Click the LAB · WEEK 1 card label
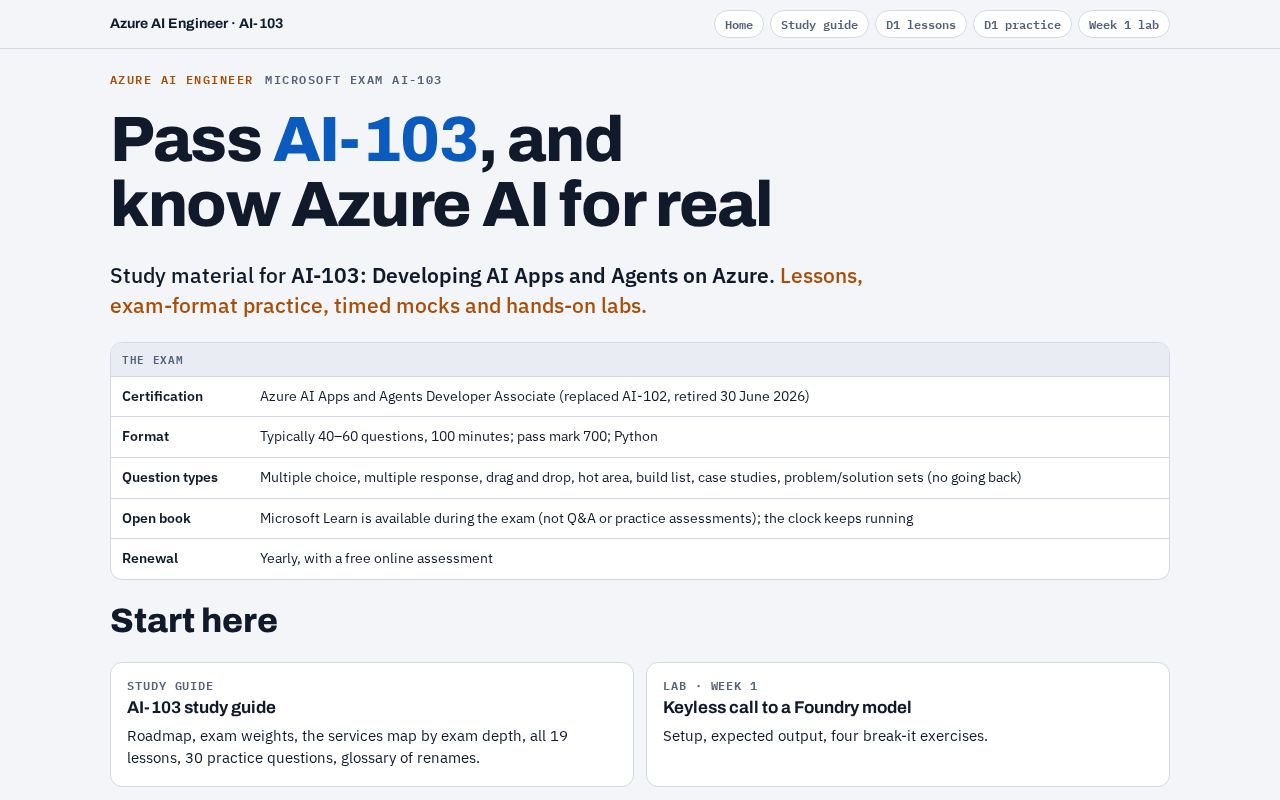The height and width of the screenshot is (800, 1280). 710,686
